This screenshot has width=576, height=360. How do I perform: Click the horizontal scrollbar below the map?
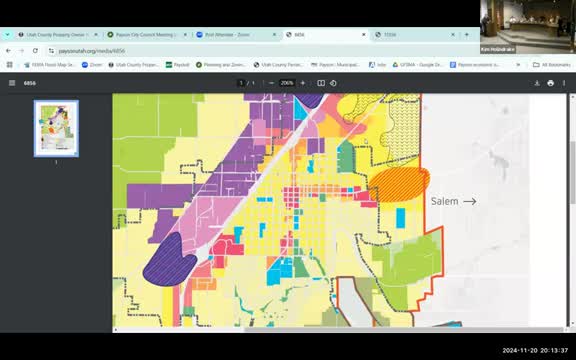(x=403, y=330)
